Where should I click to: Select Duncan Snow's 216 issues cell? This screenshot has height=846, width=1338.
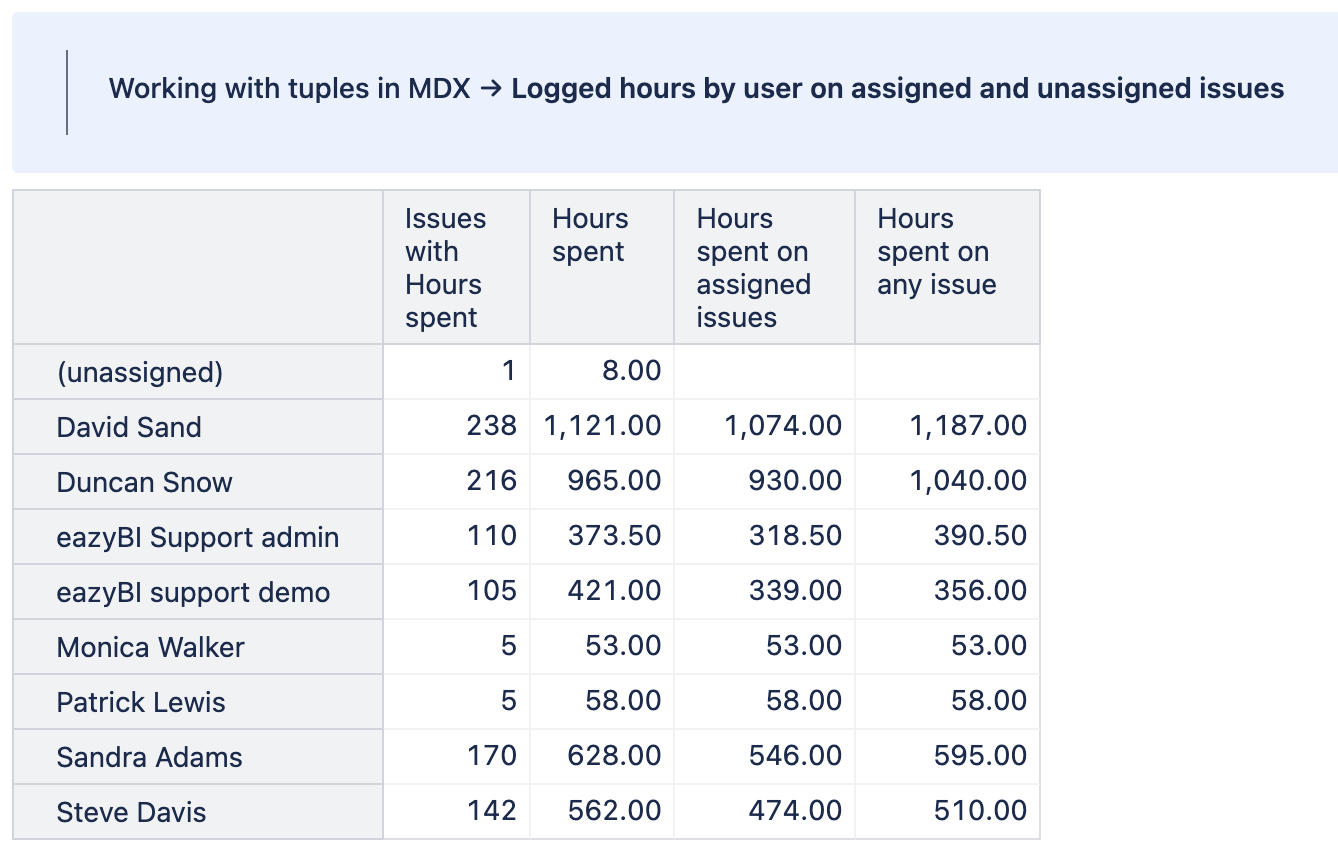491,481
